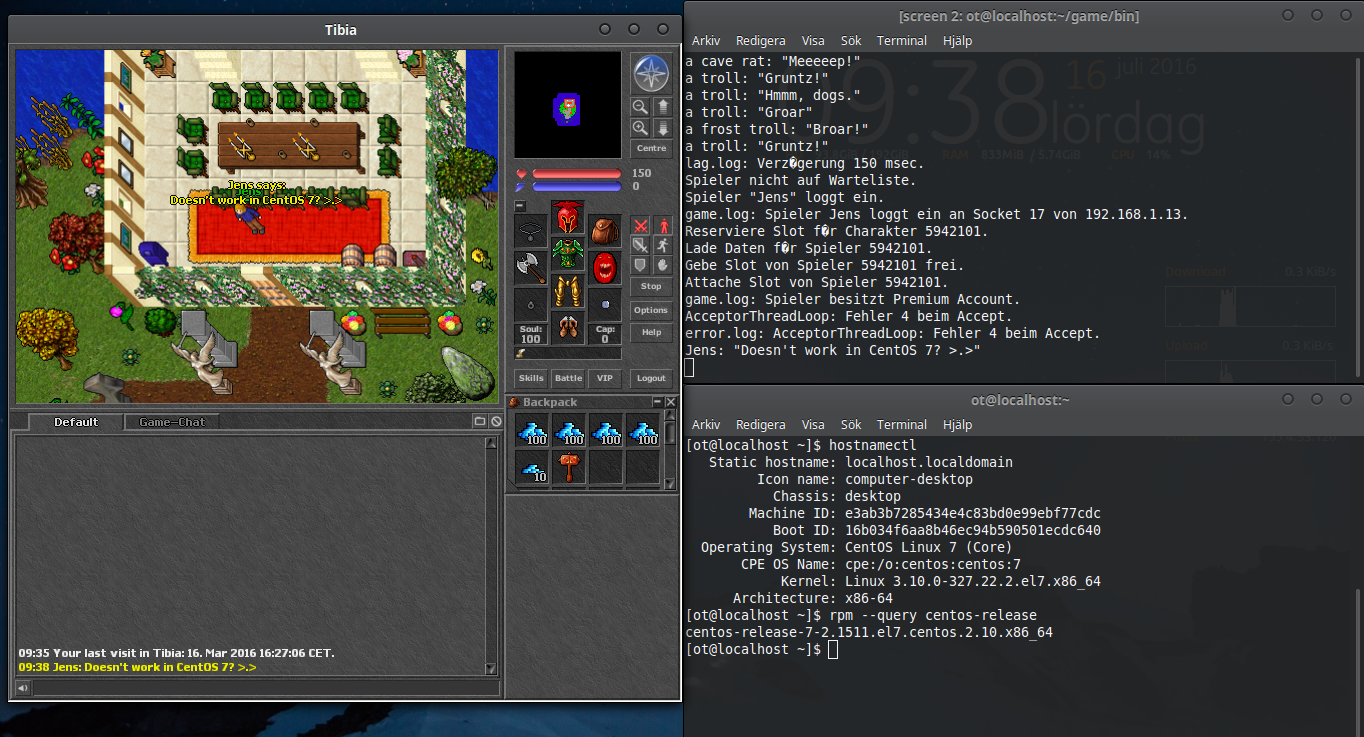Click the ignore list icon above chat
The image size is (1364, 737).
(495, 422)
